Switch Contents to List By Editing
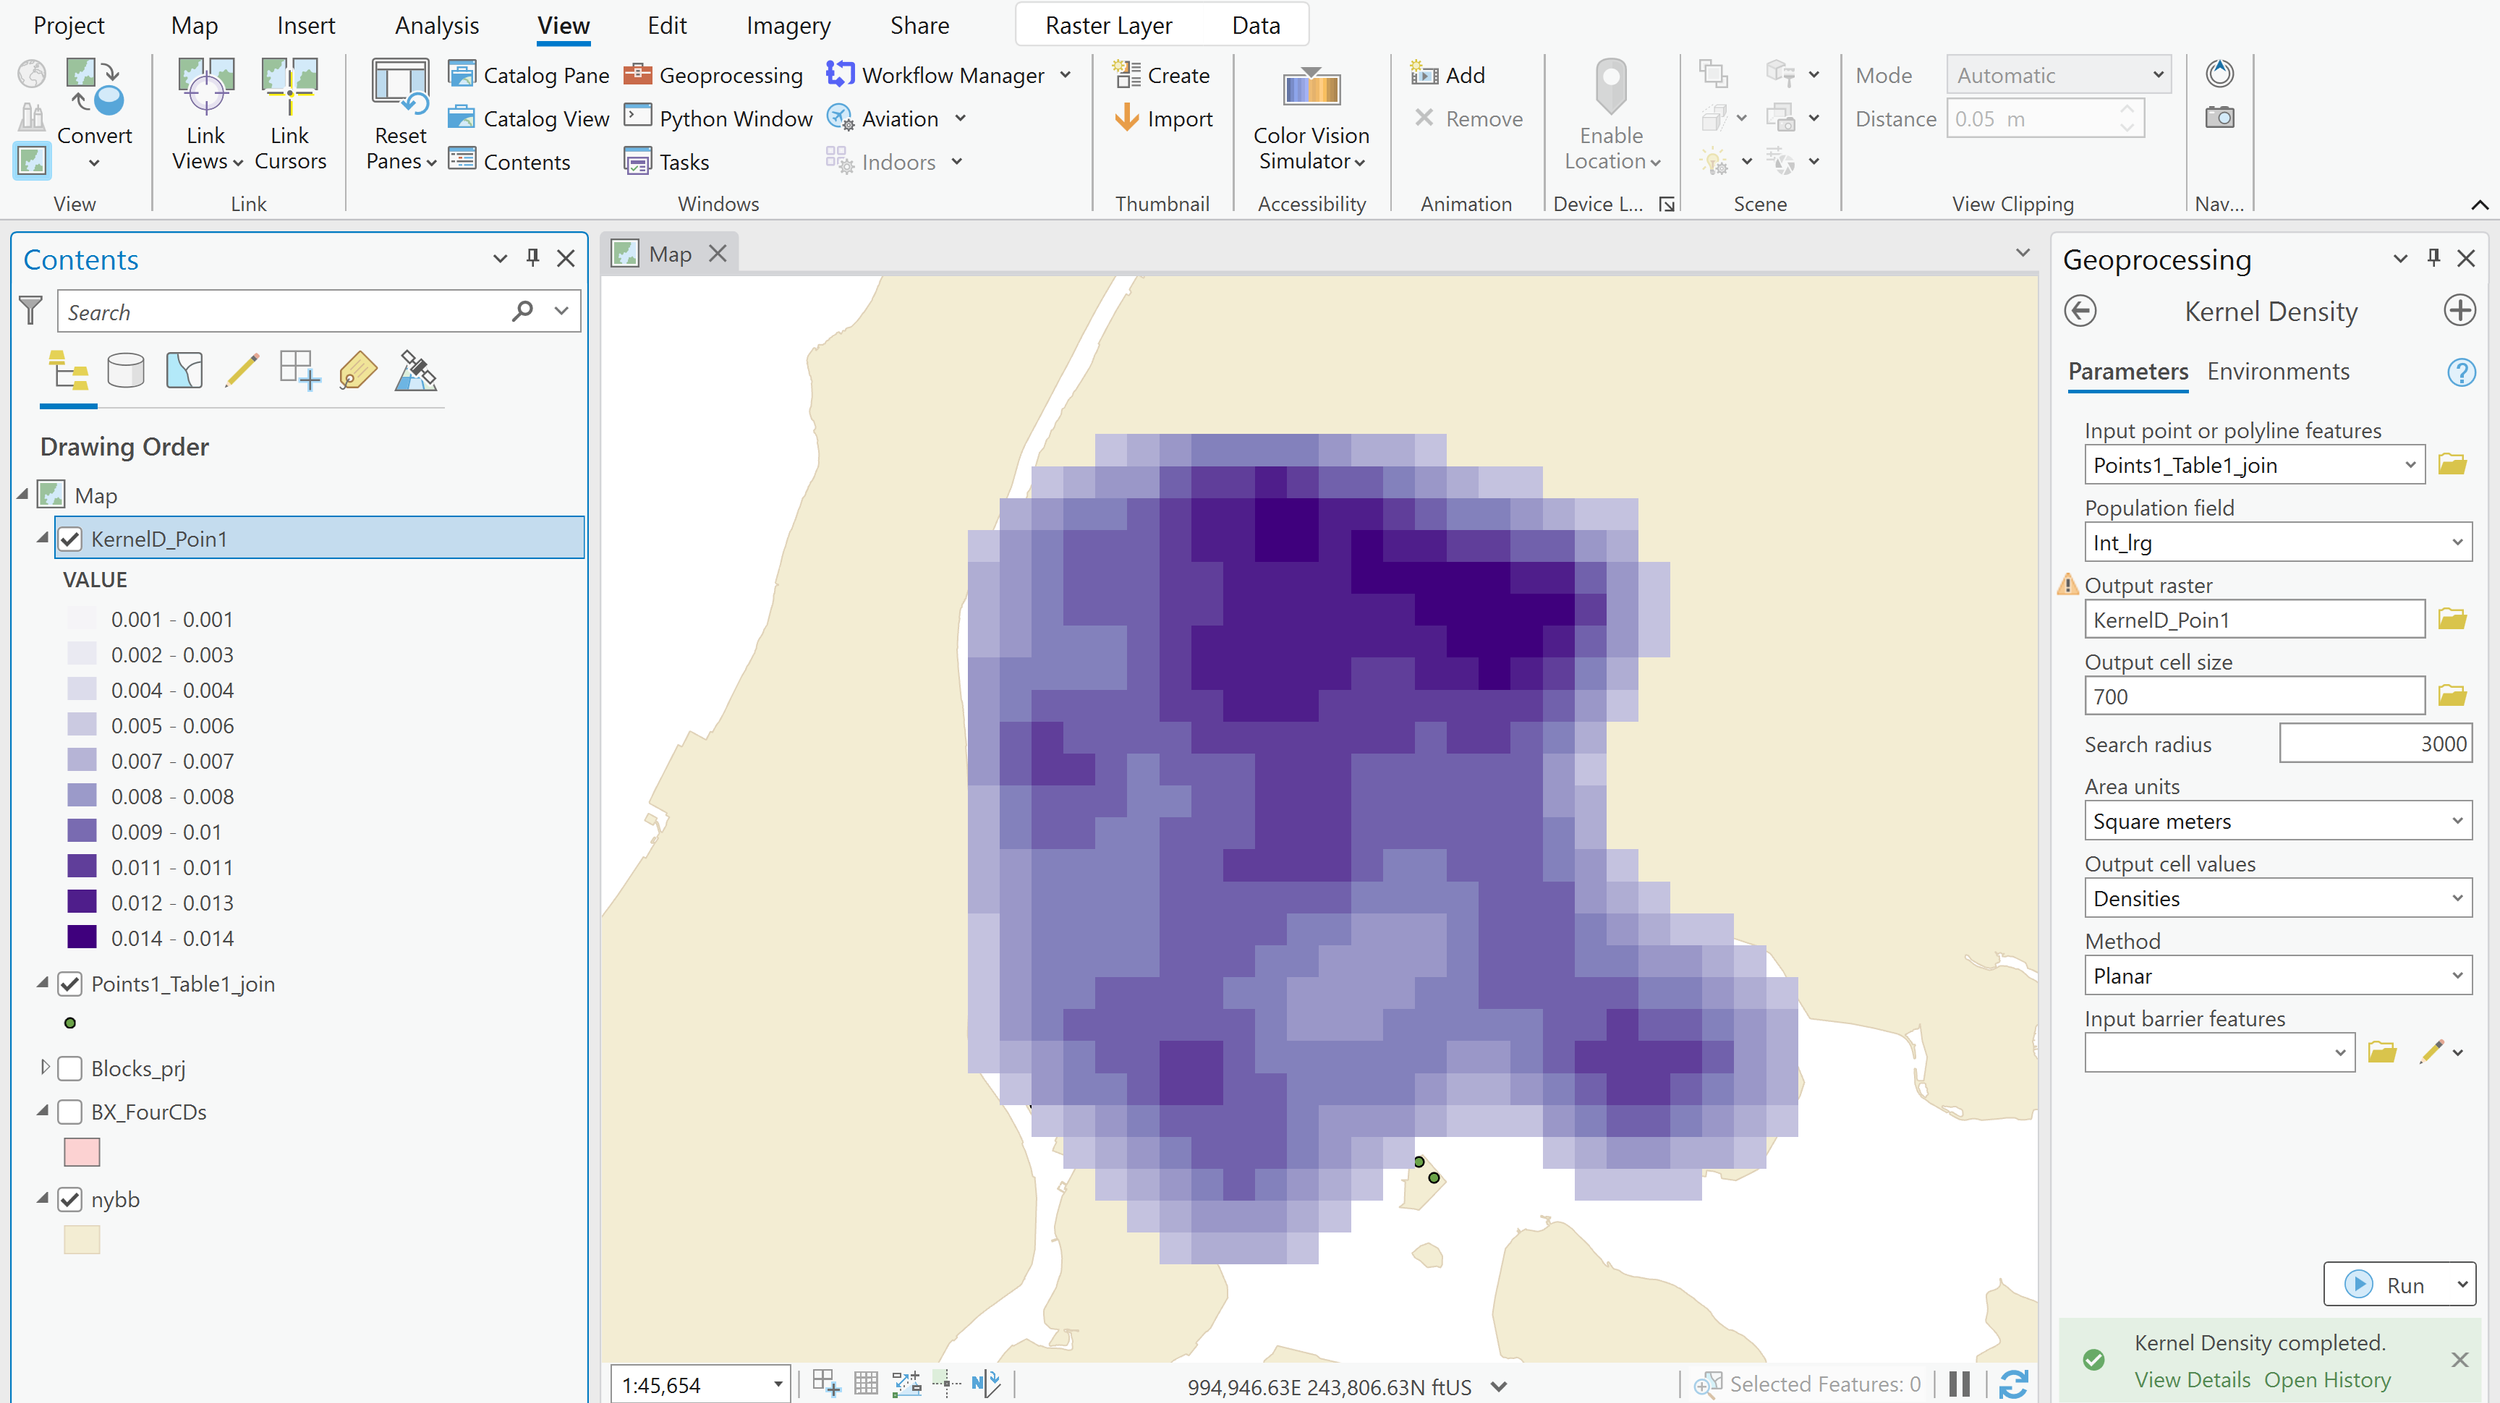Viewport: 2500px width, 1403px height. tap(241, 370)
